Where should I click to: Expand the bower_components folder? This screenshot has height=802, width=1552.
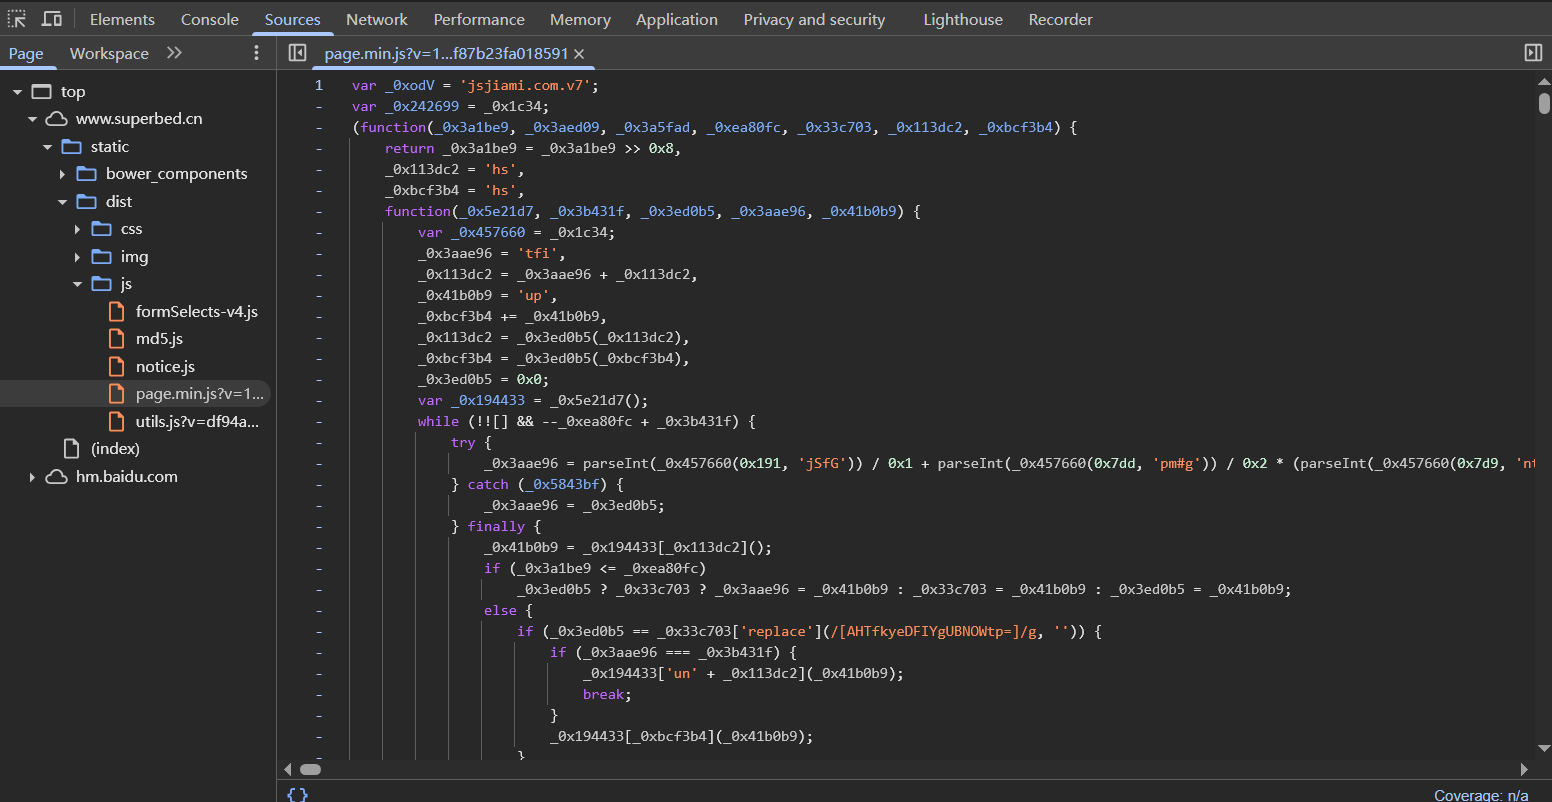click(x=62, y=174)
